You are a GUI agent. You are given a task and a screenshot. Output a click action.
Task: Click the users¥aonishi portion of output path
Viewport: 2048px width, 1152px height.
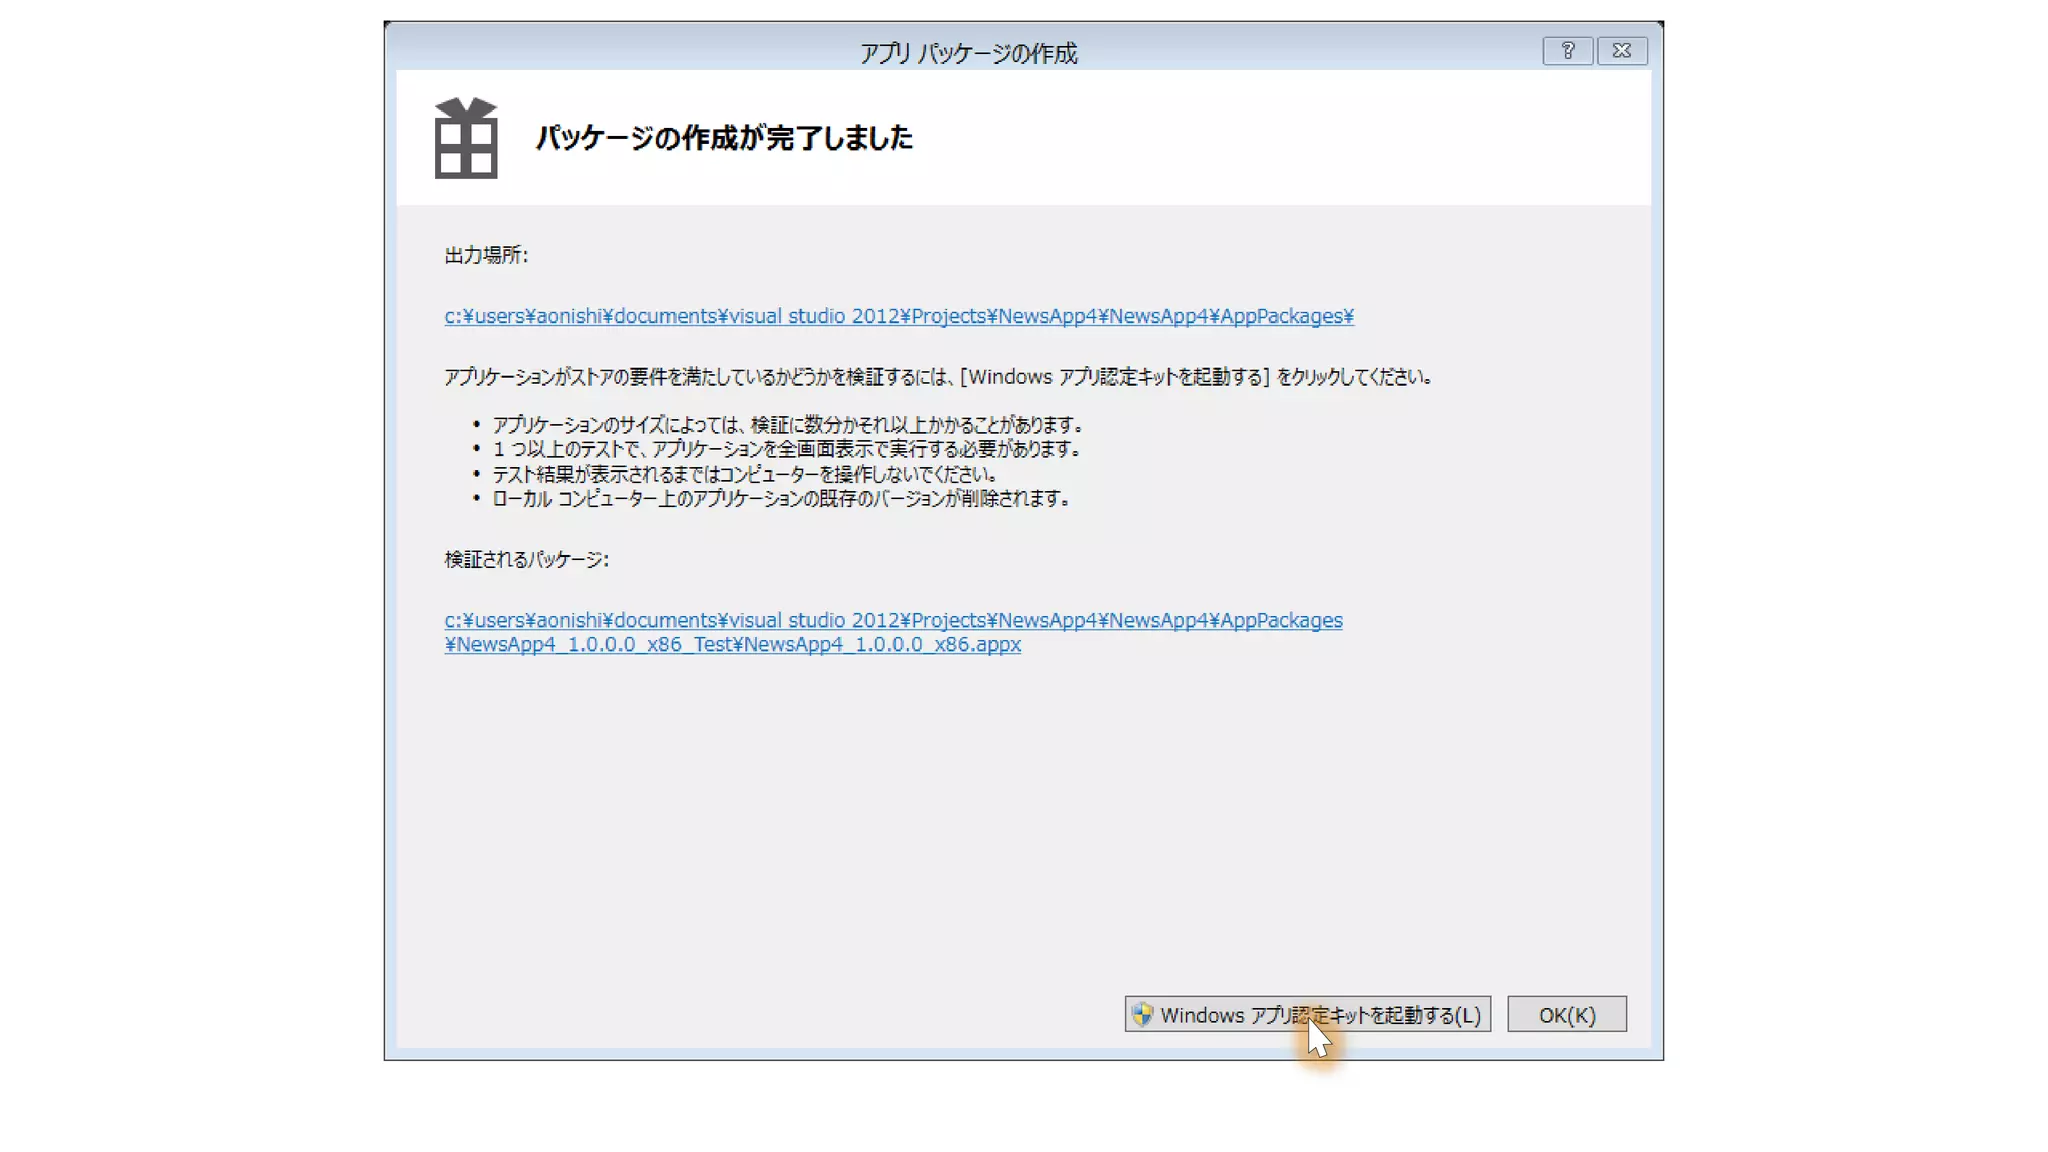point(538,316)
